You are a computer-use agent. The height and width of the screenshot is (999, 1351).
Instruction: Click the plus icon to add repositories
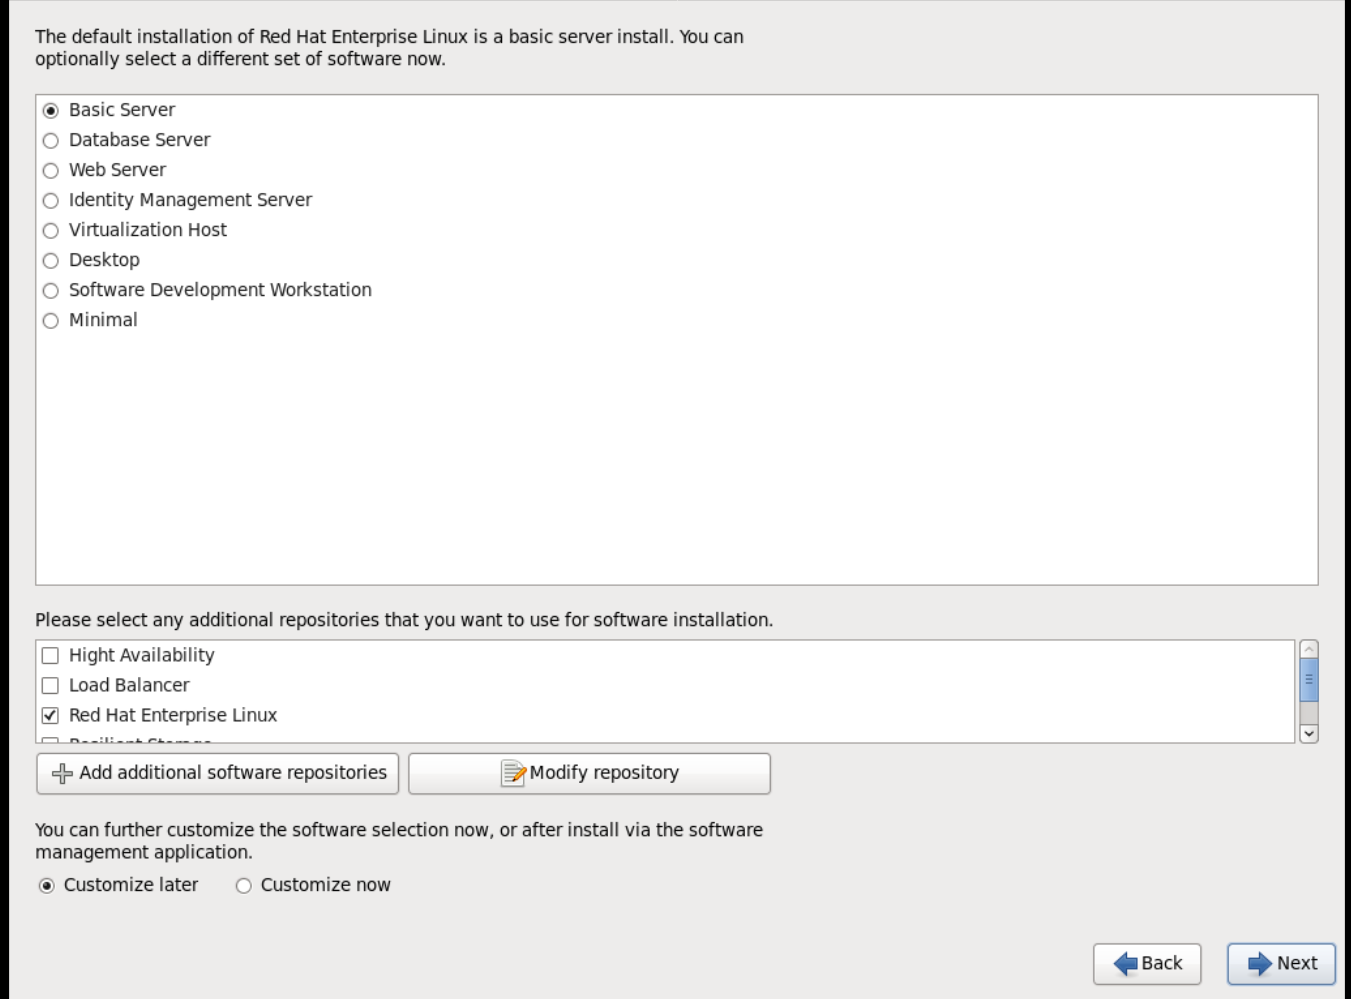coord(62,774)
